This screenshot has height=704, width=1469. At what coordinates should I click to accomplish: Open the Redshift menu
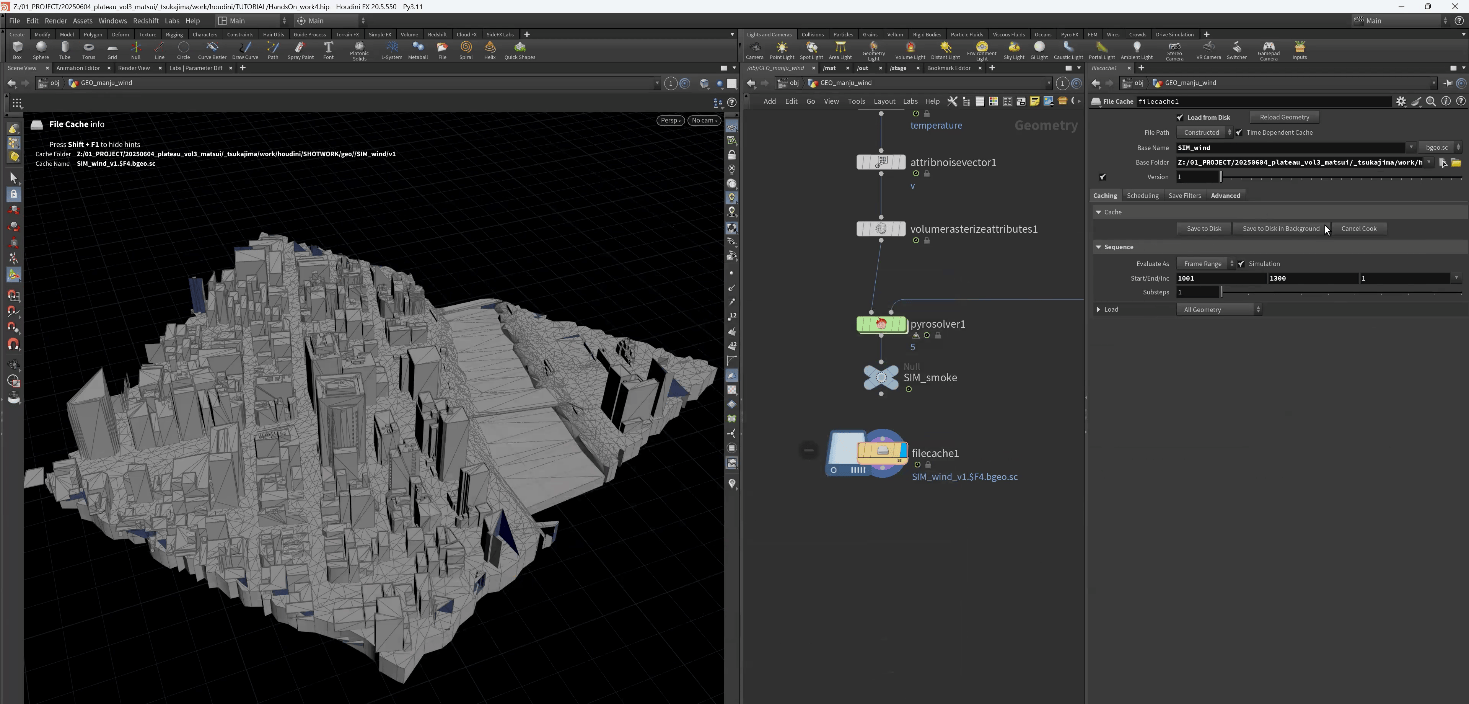point(145,20)
